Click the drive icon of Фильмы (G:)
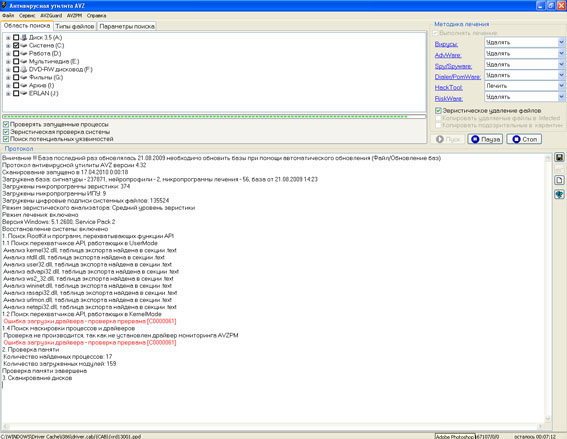Image resolution: width=567 pixels, height=439 pixels. click(24, 77)
